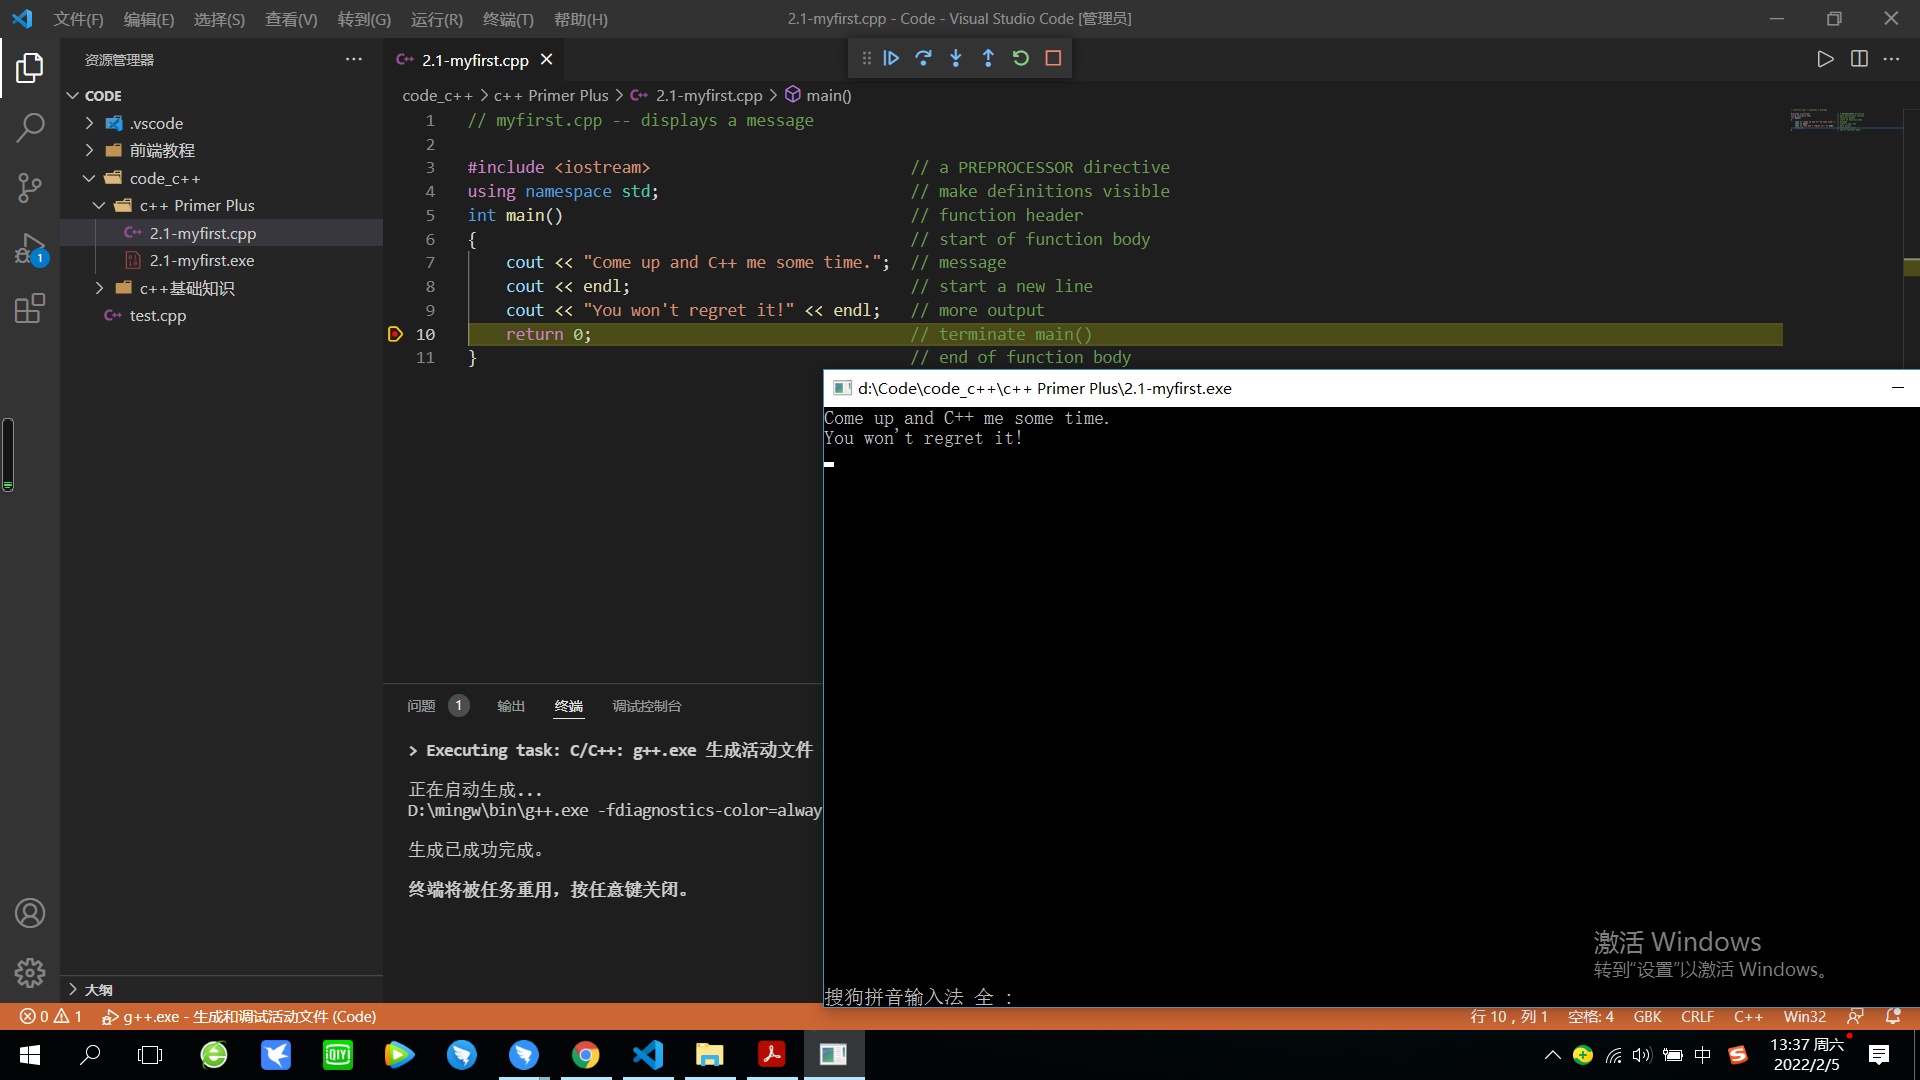Open the Source Control view
1920x1080 pixels.
(30, 188)
